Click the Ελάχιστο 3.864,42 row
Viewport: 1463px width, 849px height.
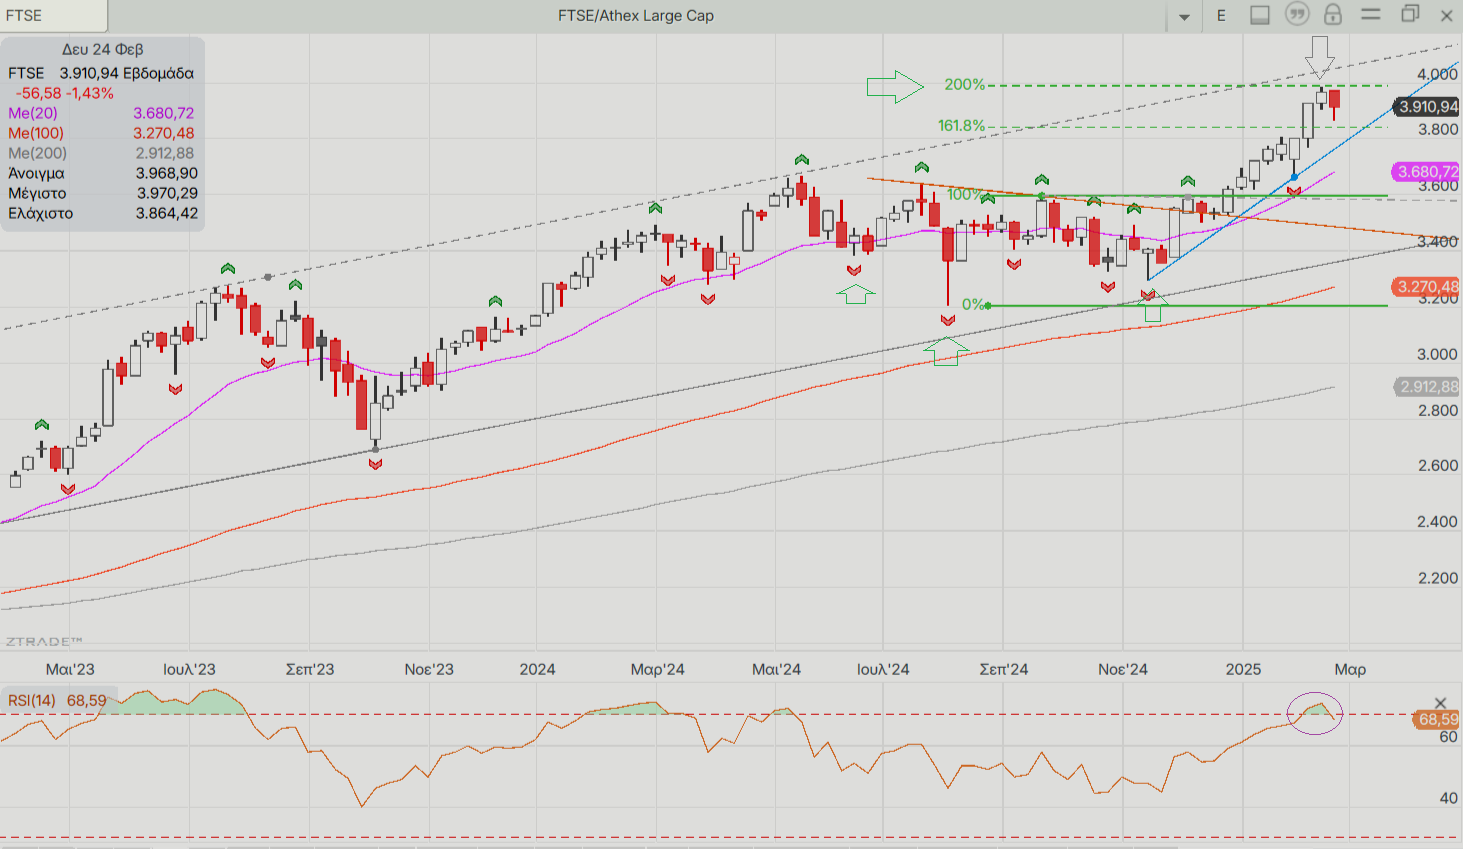pos(103,213)
